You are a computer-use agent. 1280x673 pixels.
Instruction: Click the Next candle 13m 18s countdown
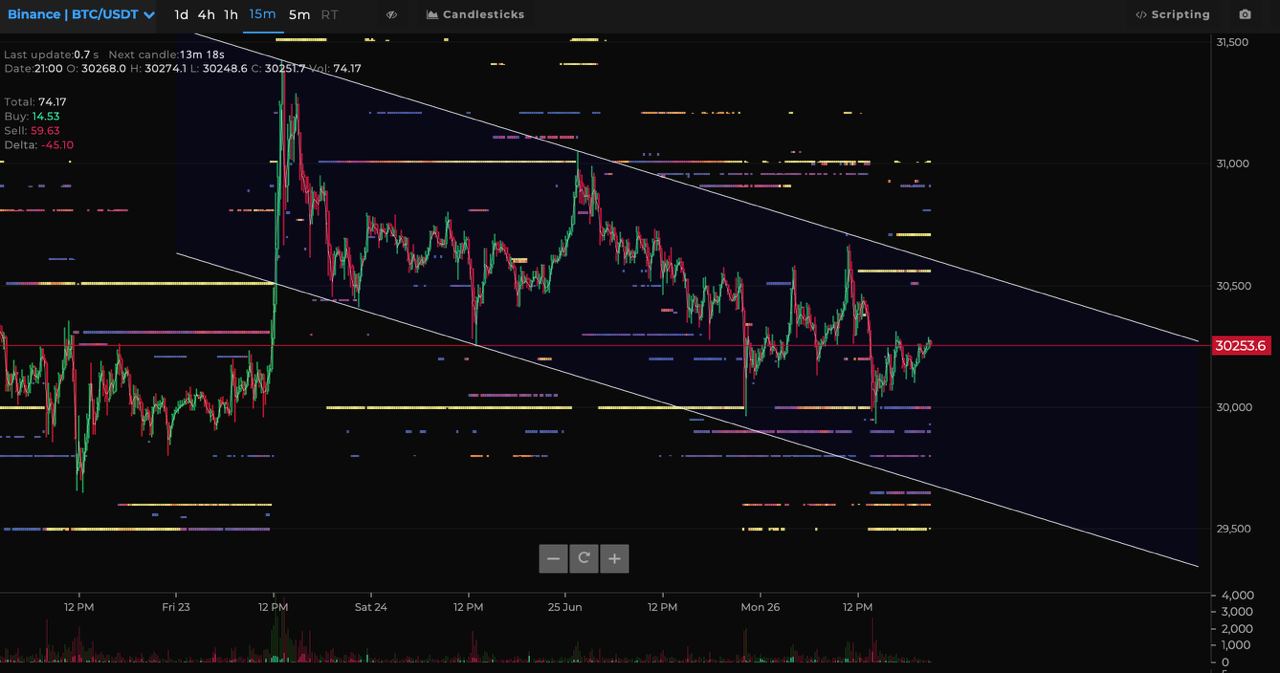click(166, 54)
